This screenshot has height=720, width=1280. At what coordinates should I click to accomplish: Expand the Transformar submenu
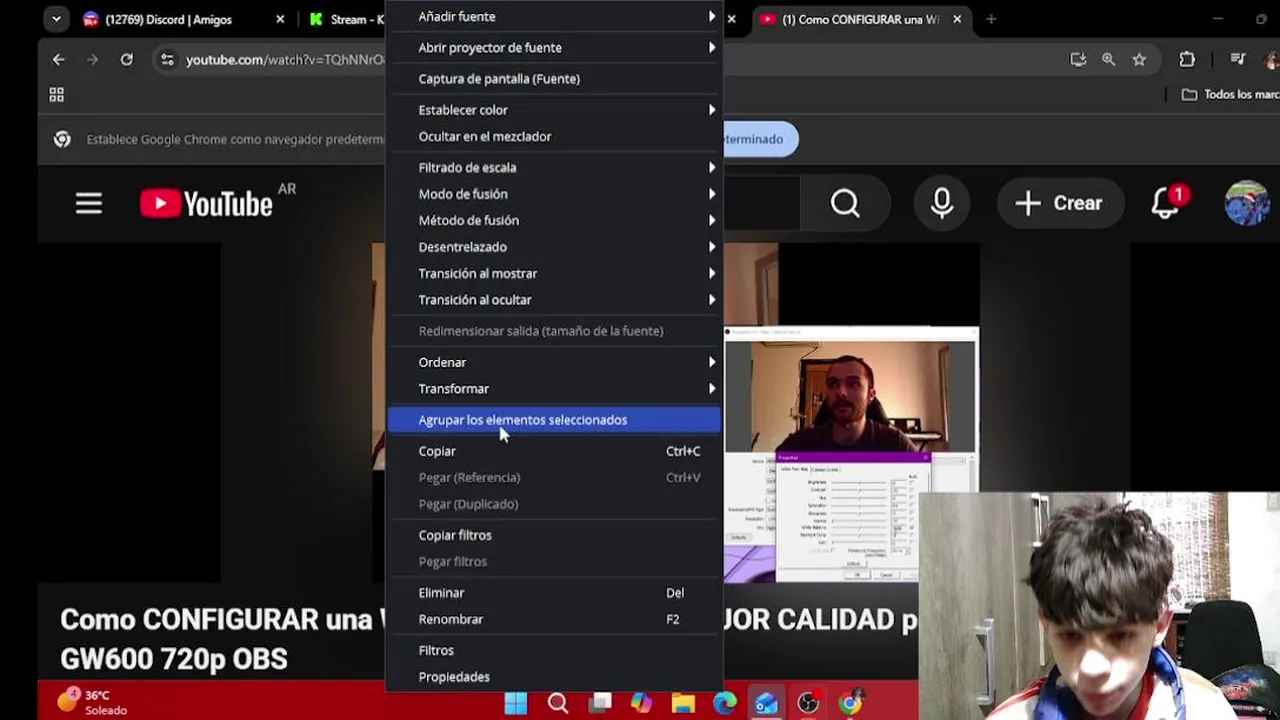point(554,389)
